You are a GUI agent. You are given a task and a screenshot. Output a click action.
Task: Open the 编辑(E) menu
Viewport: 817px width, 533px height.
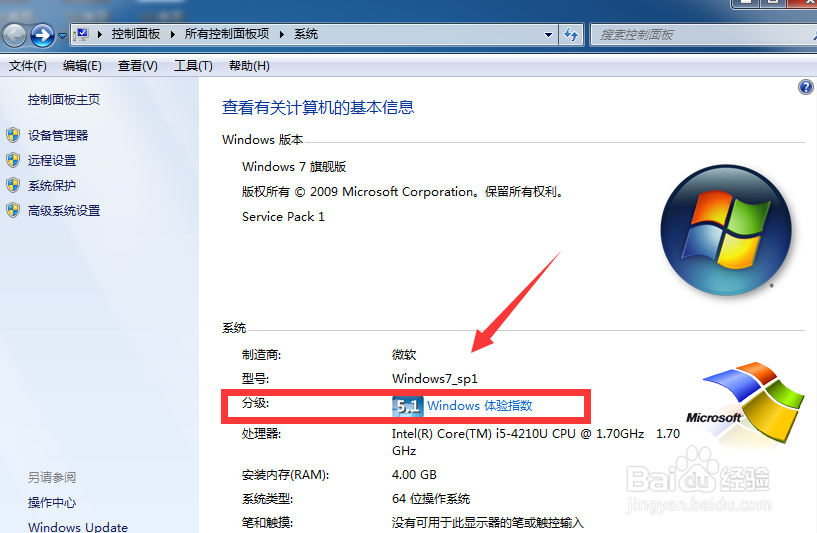[x=82, y=66]
